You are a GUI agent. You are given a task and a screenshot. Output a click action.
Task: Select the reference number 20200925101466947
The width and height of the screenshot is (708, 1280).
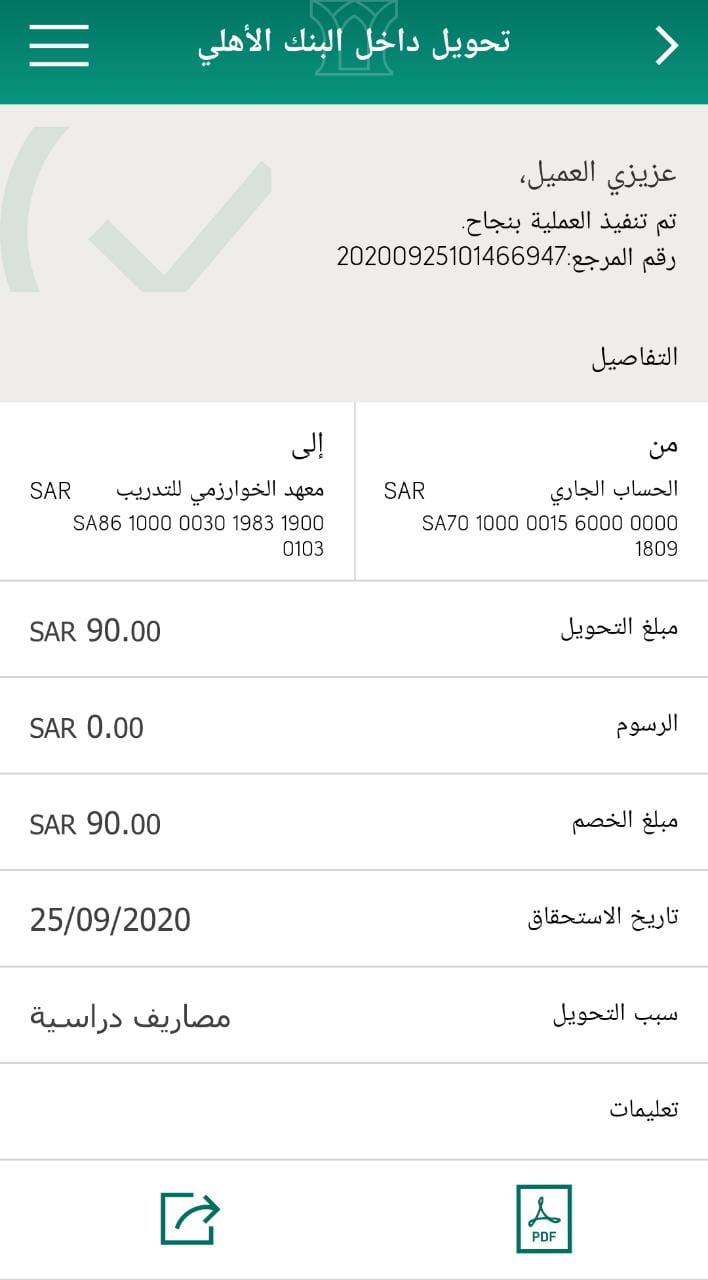click(x=452, y=257)
